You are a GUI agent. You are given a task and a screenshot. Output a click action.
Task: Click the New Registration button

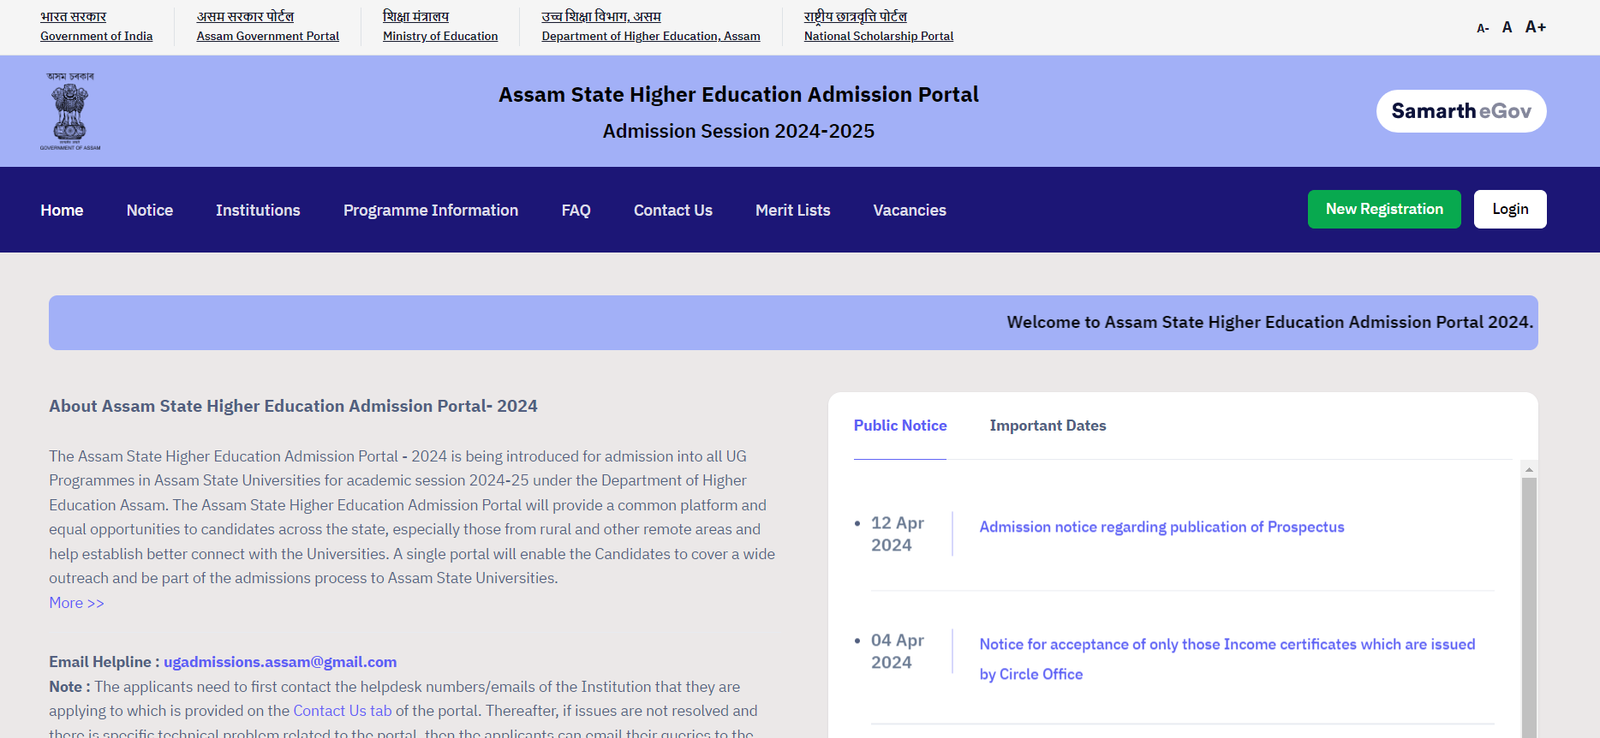click(1384, 209)
